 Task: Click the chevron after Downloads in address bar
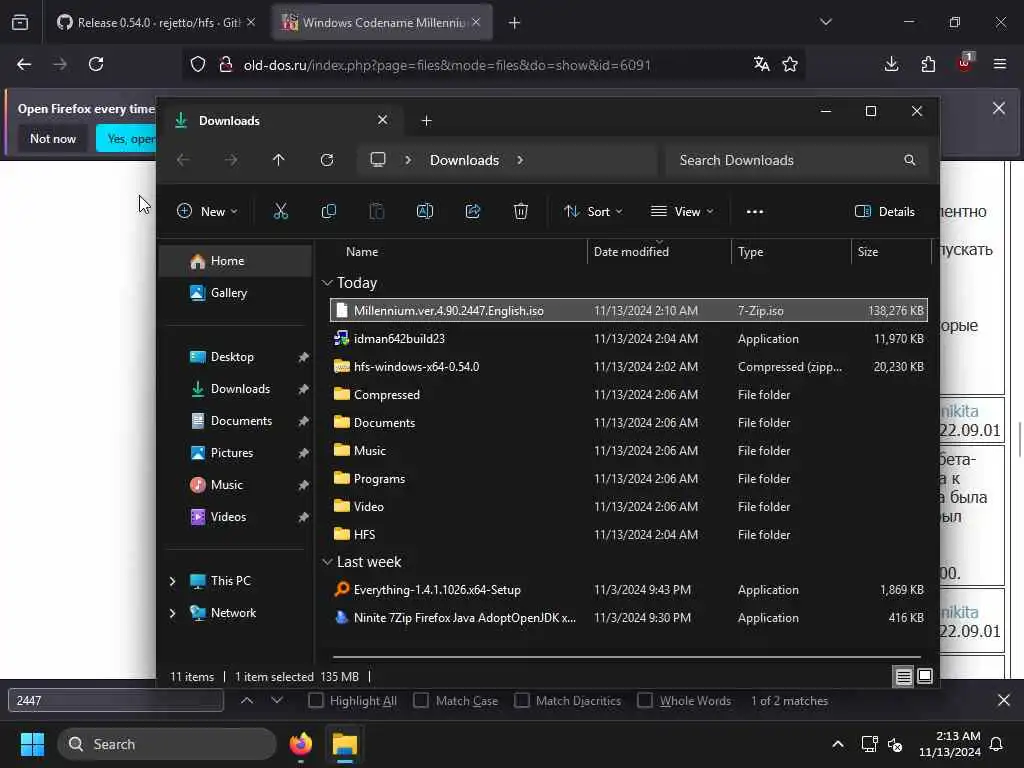(x=520, y=160)
